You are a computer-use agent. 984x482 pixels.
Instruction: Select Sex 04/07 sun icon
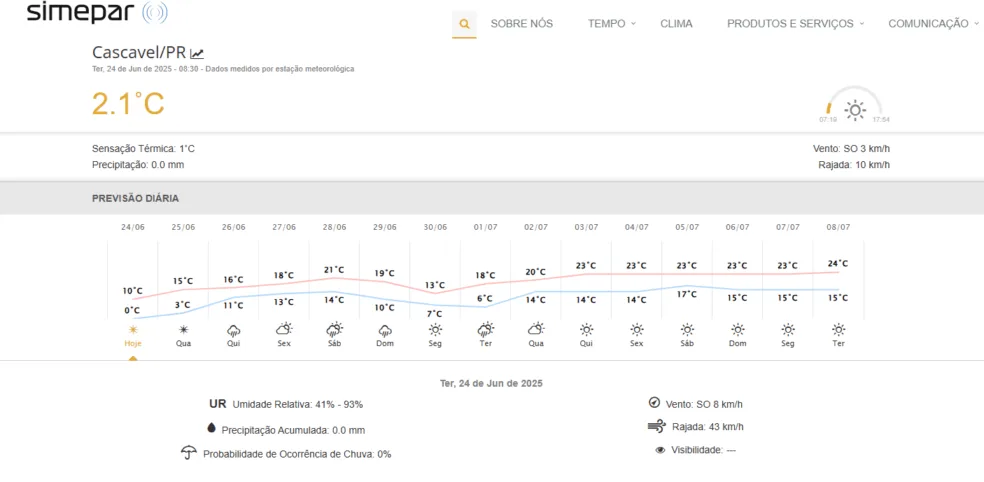coord(637,329)
